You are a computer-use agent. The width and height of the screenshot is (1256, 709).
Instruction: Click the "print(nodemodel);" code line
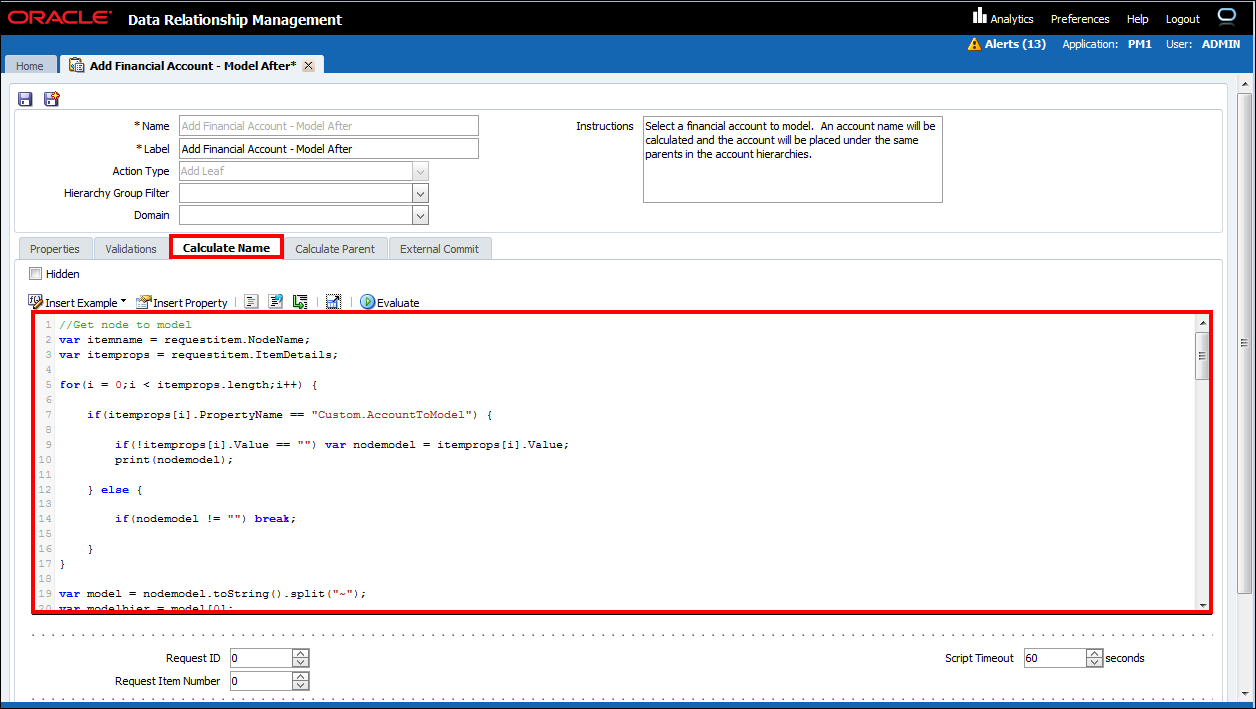[x=173, y=459]
